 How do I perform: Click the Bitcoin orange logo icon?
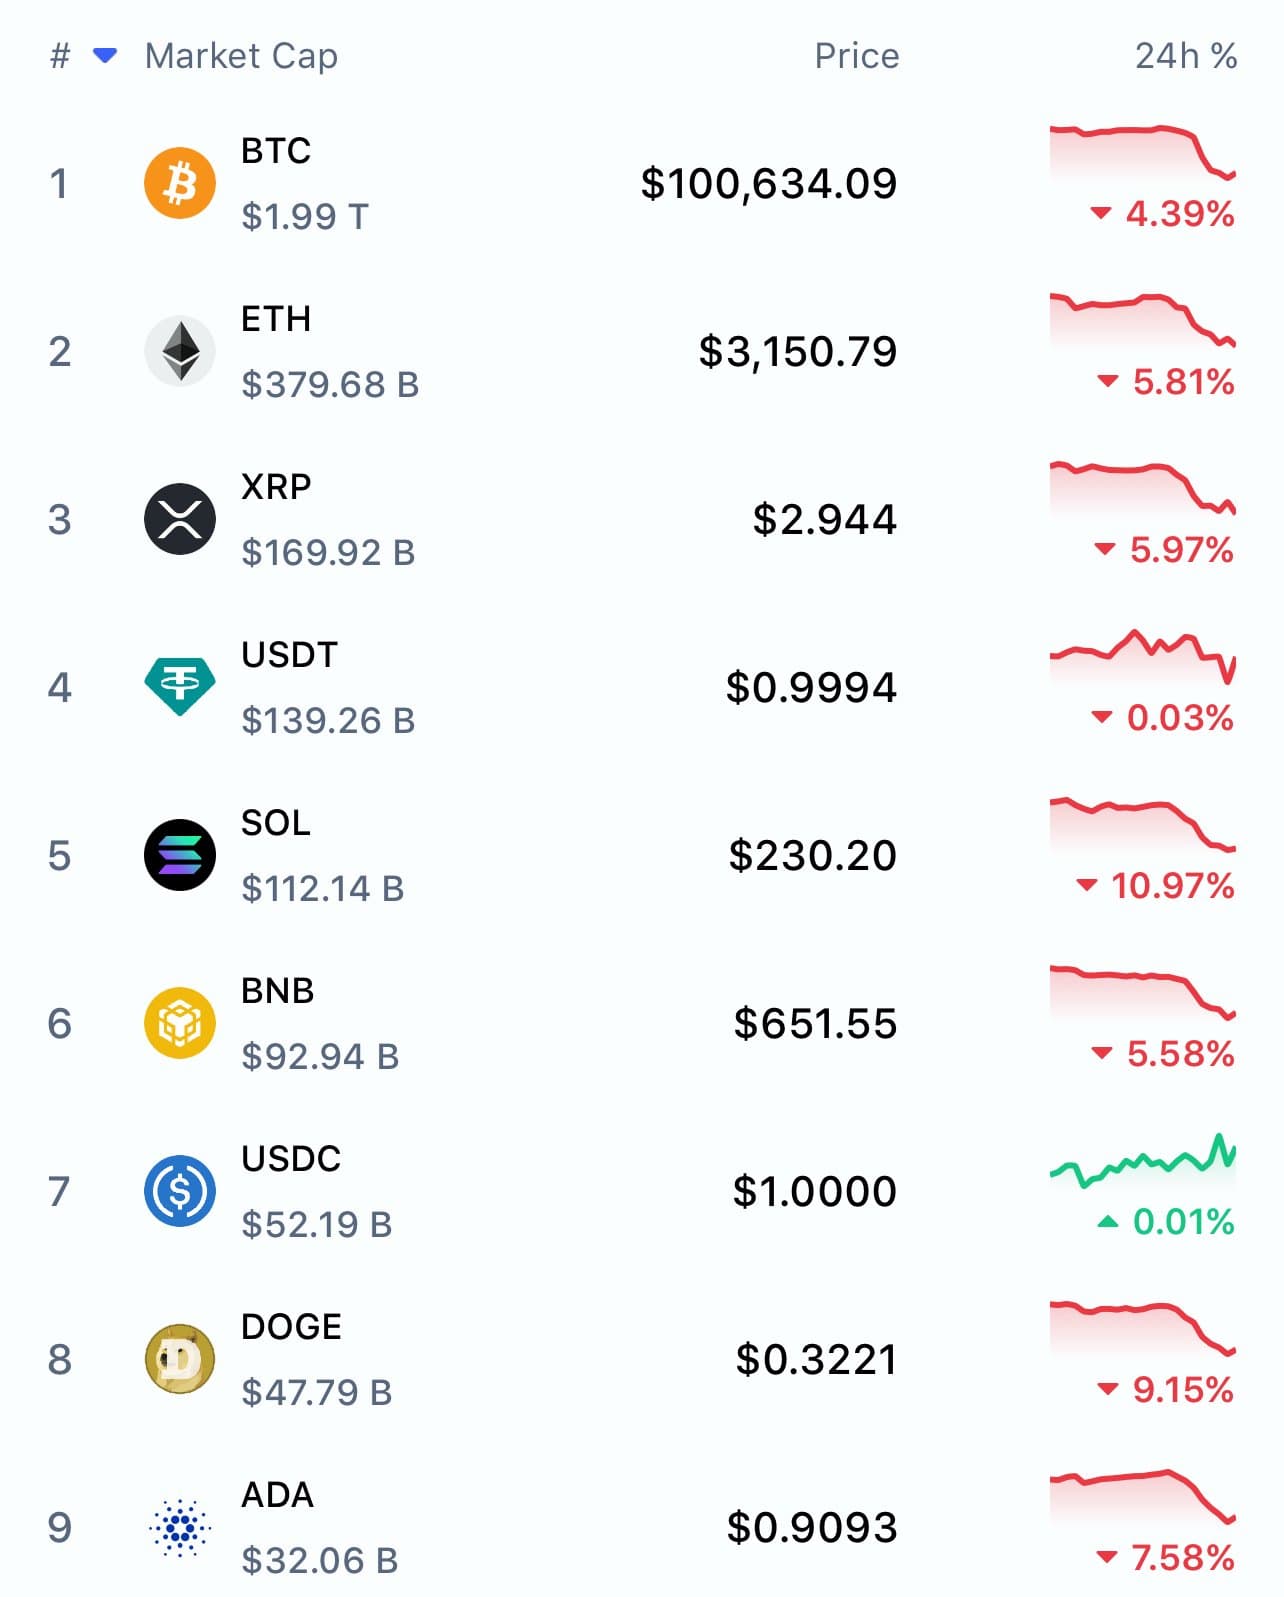coord(180,183)
